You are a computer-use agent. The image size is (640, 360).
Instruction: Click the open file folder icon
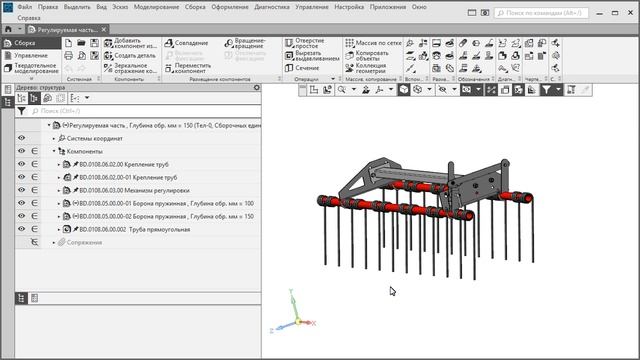tap(81, 43)
